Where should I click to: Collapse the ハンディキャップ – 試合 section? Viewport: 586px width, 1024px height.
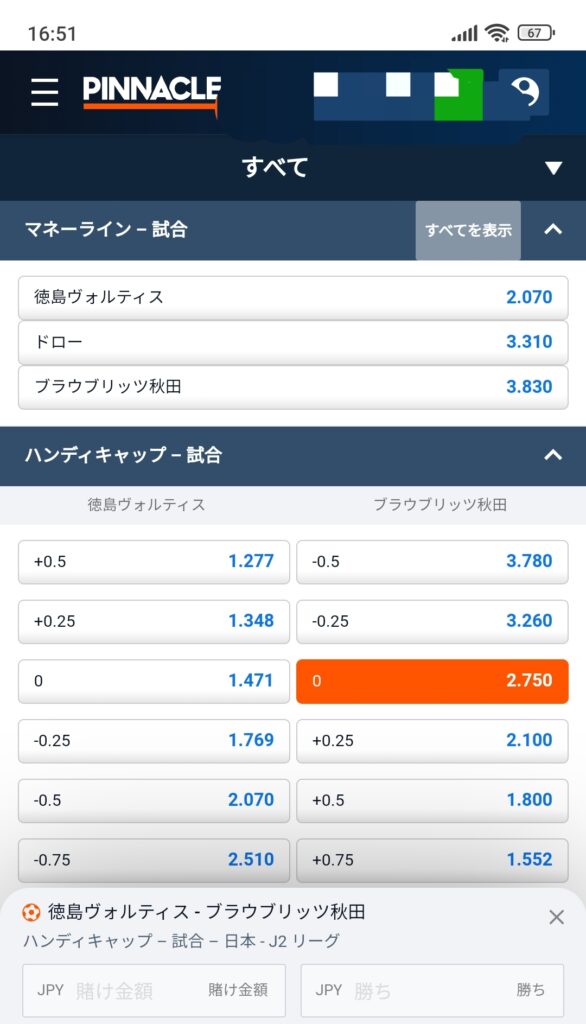553,455
